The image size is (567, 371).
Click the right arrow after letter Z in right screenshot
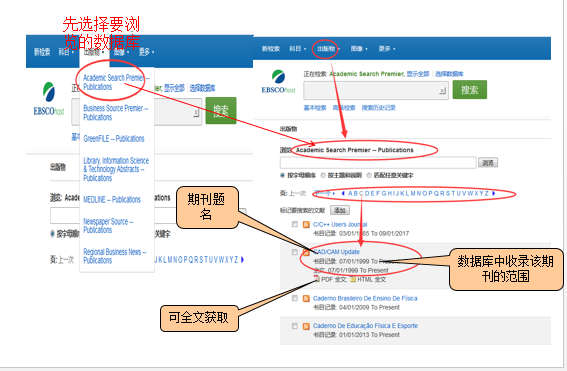click(x=494, y=193)
